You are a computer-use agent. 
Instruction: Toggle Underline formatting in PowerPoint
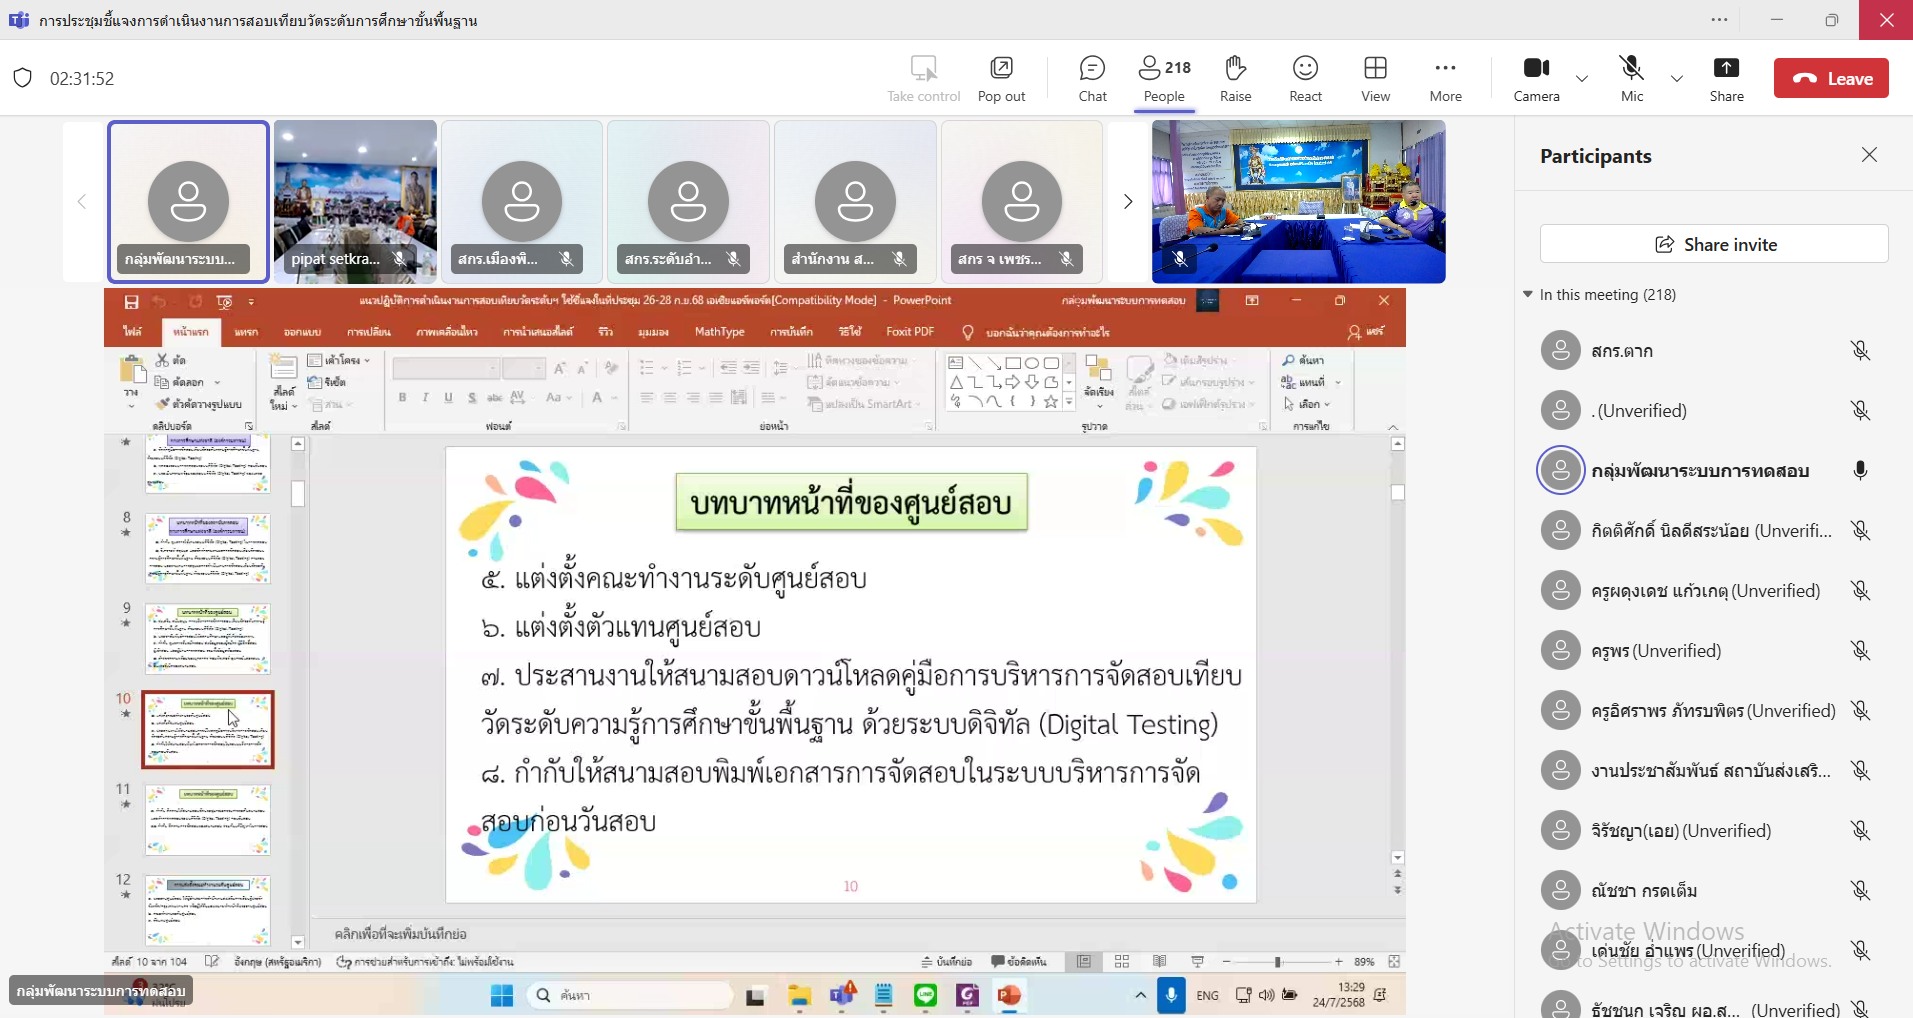point(448,398)
